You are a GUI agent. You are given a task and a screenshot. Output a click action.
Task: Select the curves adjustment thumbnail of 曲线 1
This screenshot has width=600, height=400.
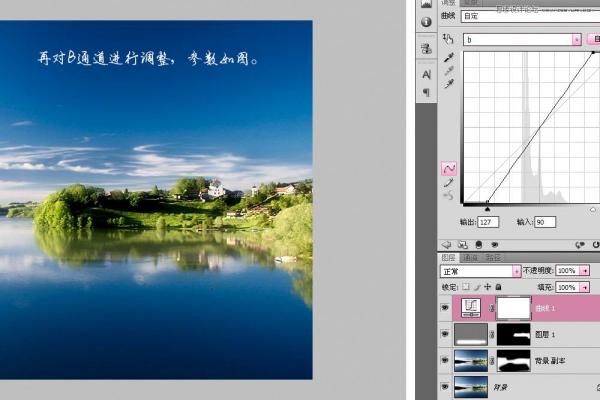click(471, 308)
